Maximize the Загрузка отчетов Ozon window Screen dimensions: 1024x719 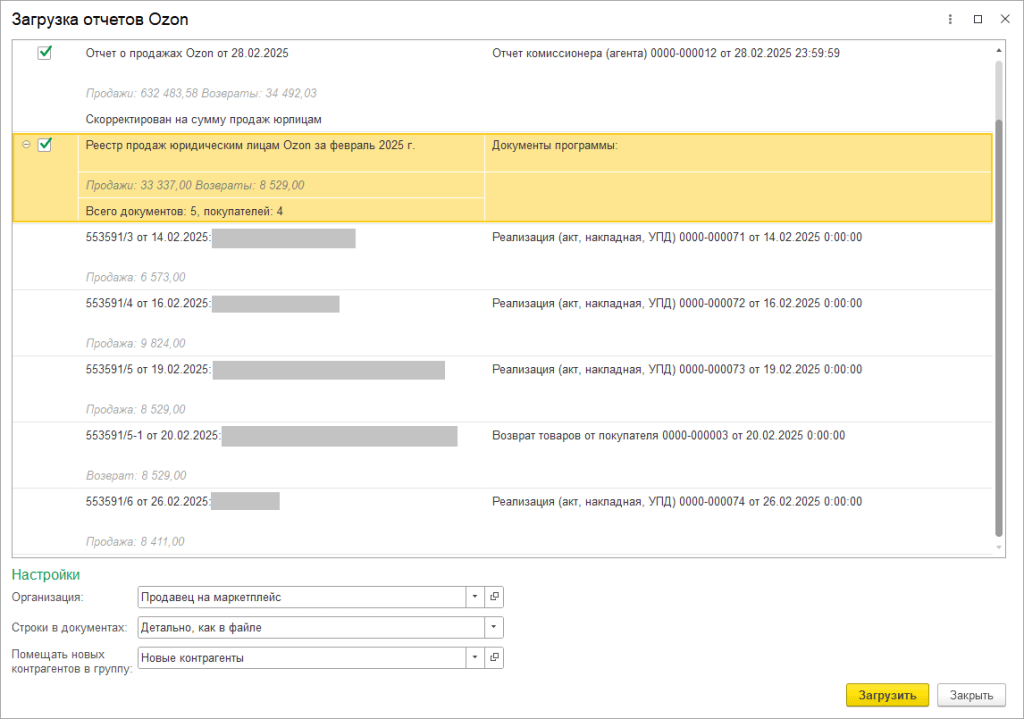pyautogui.click(x=977, y=19)
